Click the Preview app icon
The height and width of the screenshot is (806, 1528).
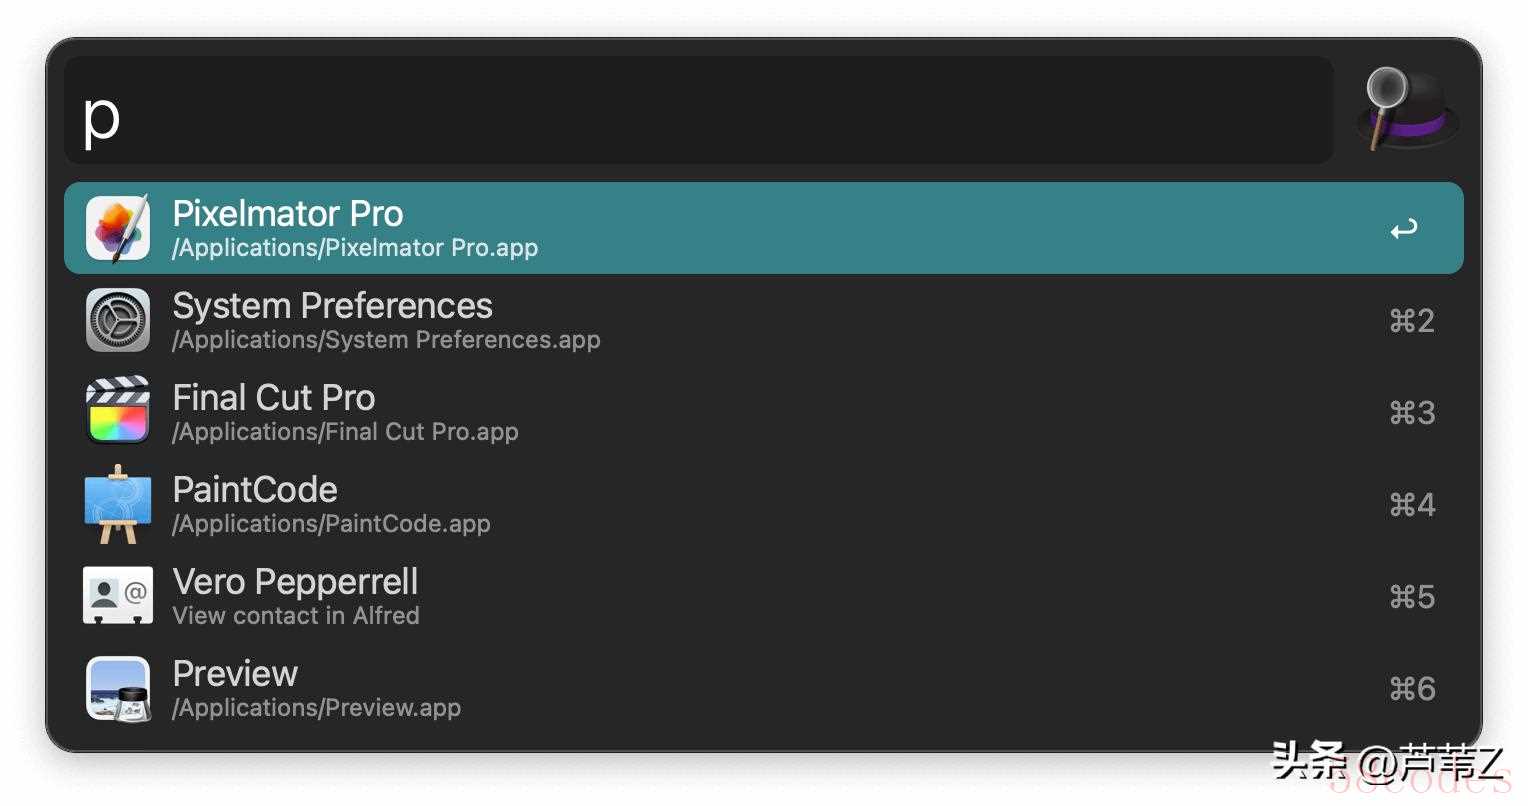[x=118, y=688]
